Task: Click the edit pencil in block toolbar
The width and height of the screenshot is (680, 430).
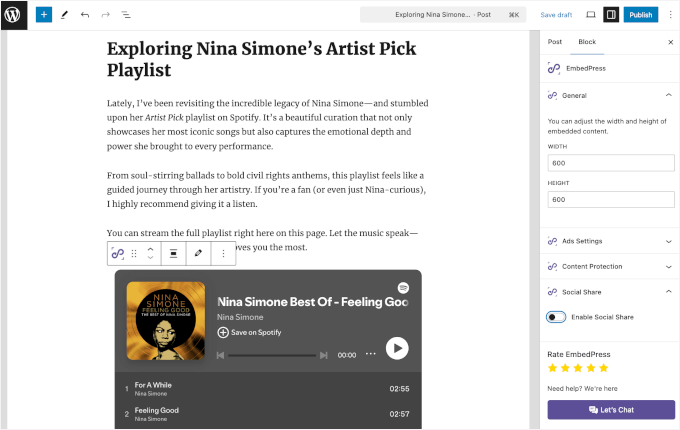Action: point(198,254)
